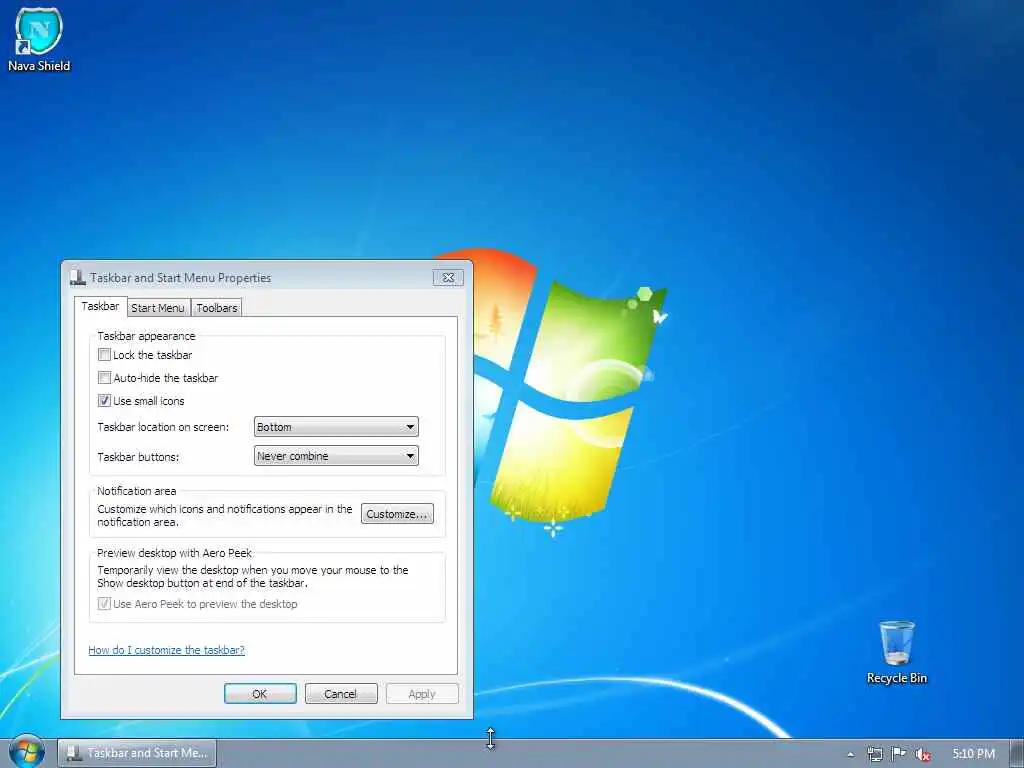The image size is (1024, 768).
Task: Show hidden tray icons arrow
Action: coord(850,754)
